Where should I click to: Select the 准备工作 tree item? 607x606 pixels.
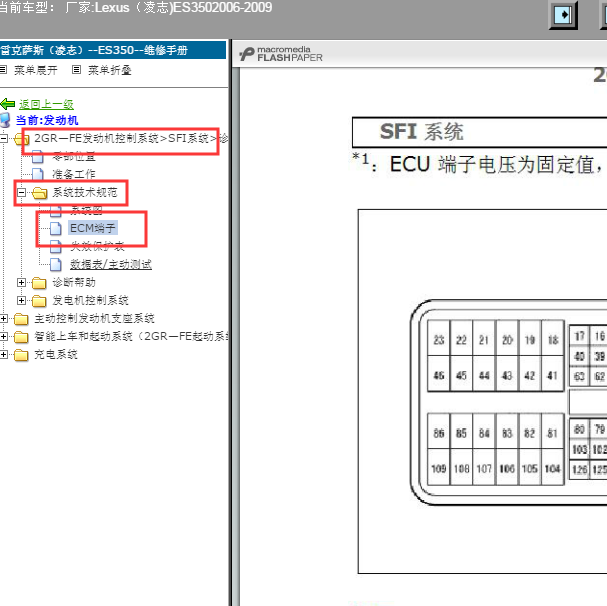click(74, 174)
